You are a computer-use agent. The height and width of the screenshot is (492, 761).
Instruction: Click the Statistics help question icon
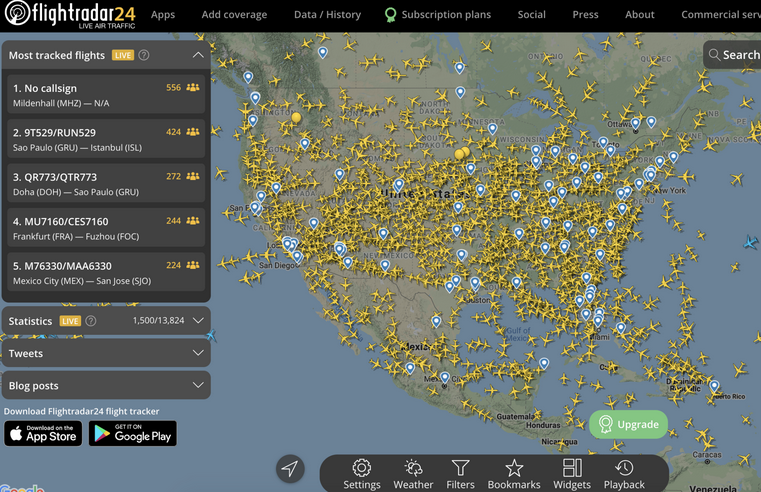pos(91,321)
